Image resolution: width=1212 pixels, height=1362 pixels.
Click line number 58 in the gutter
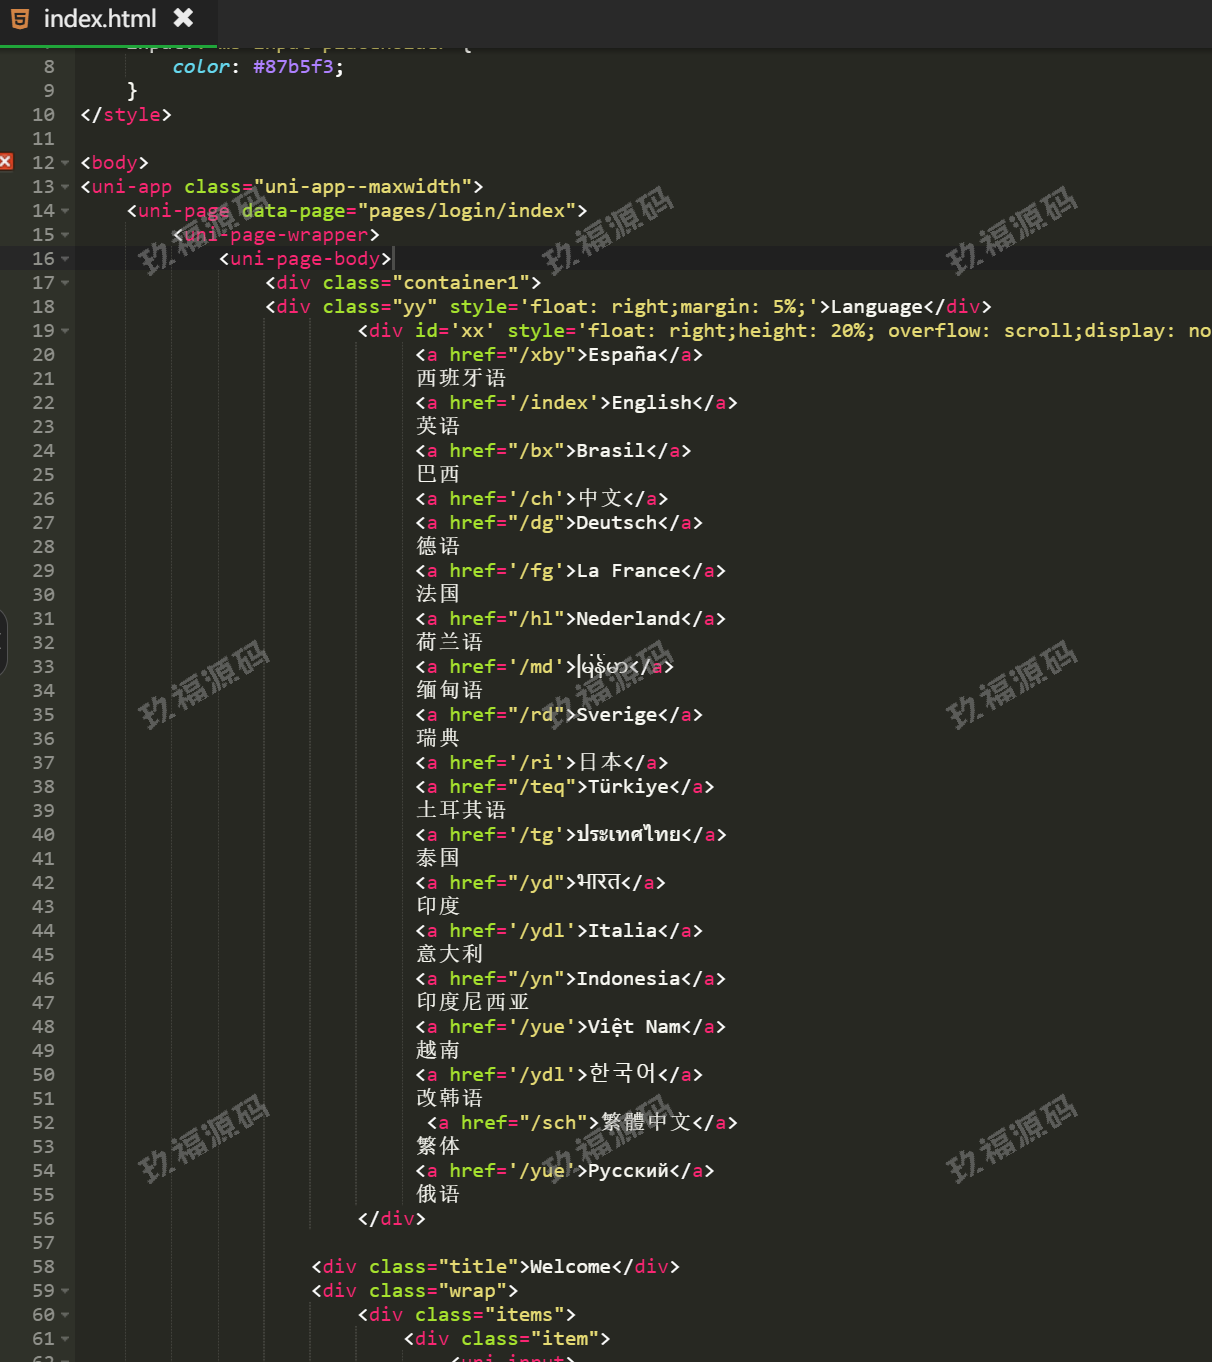pos(43,1267)
